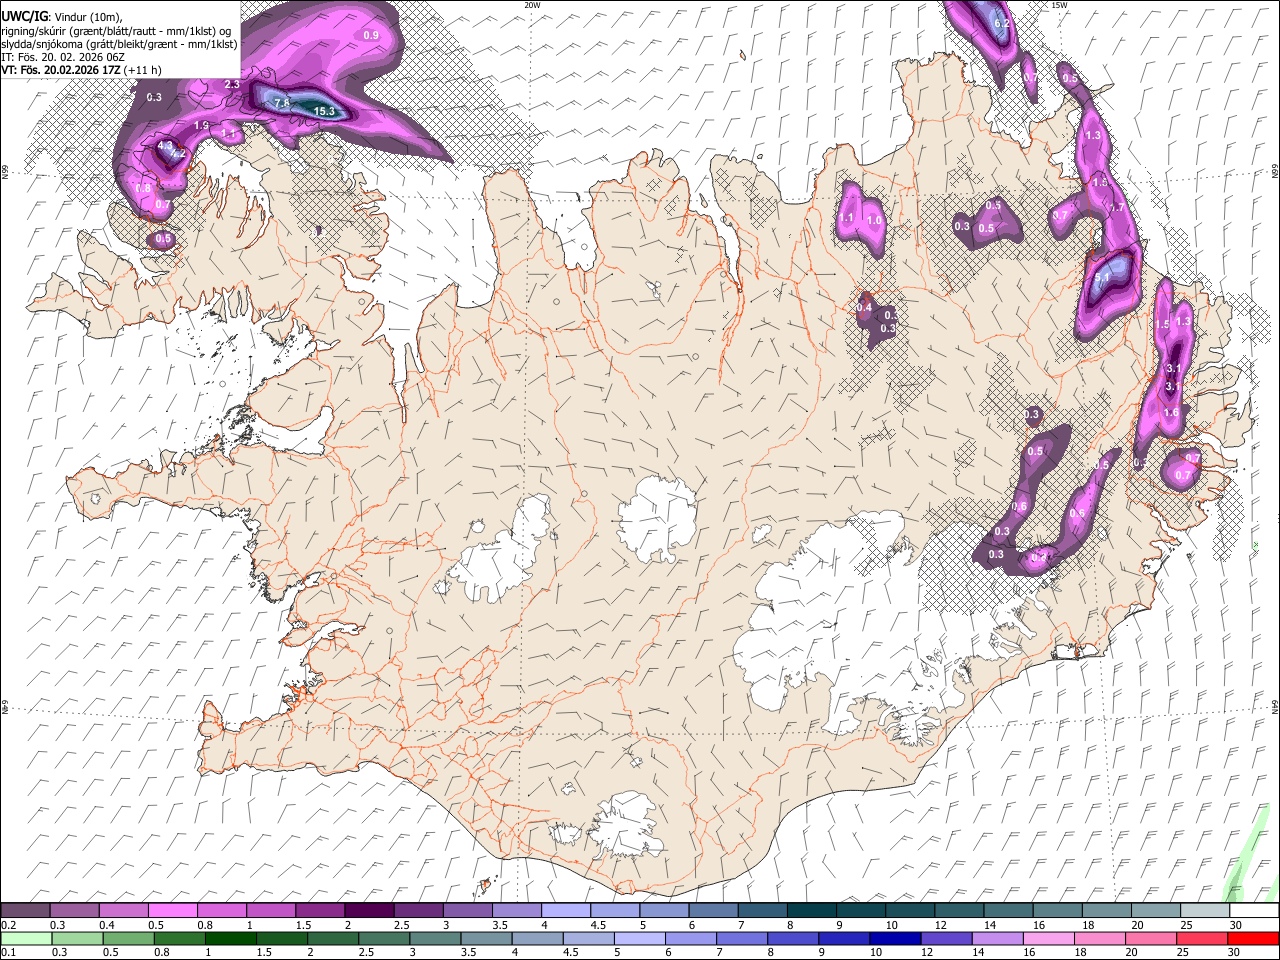
Task: Select the "rigning/skúrir" legend description line
Action: pyautogui.click(x=116, y=31)
